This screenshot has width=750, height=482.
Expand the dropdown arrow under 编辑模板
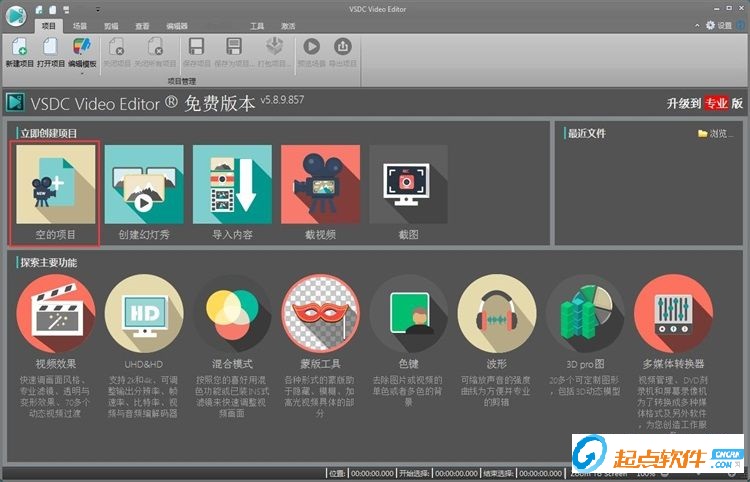(x=82, y=73)
